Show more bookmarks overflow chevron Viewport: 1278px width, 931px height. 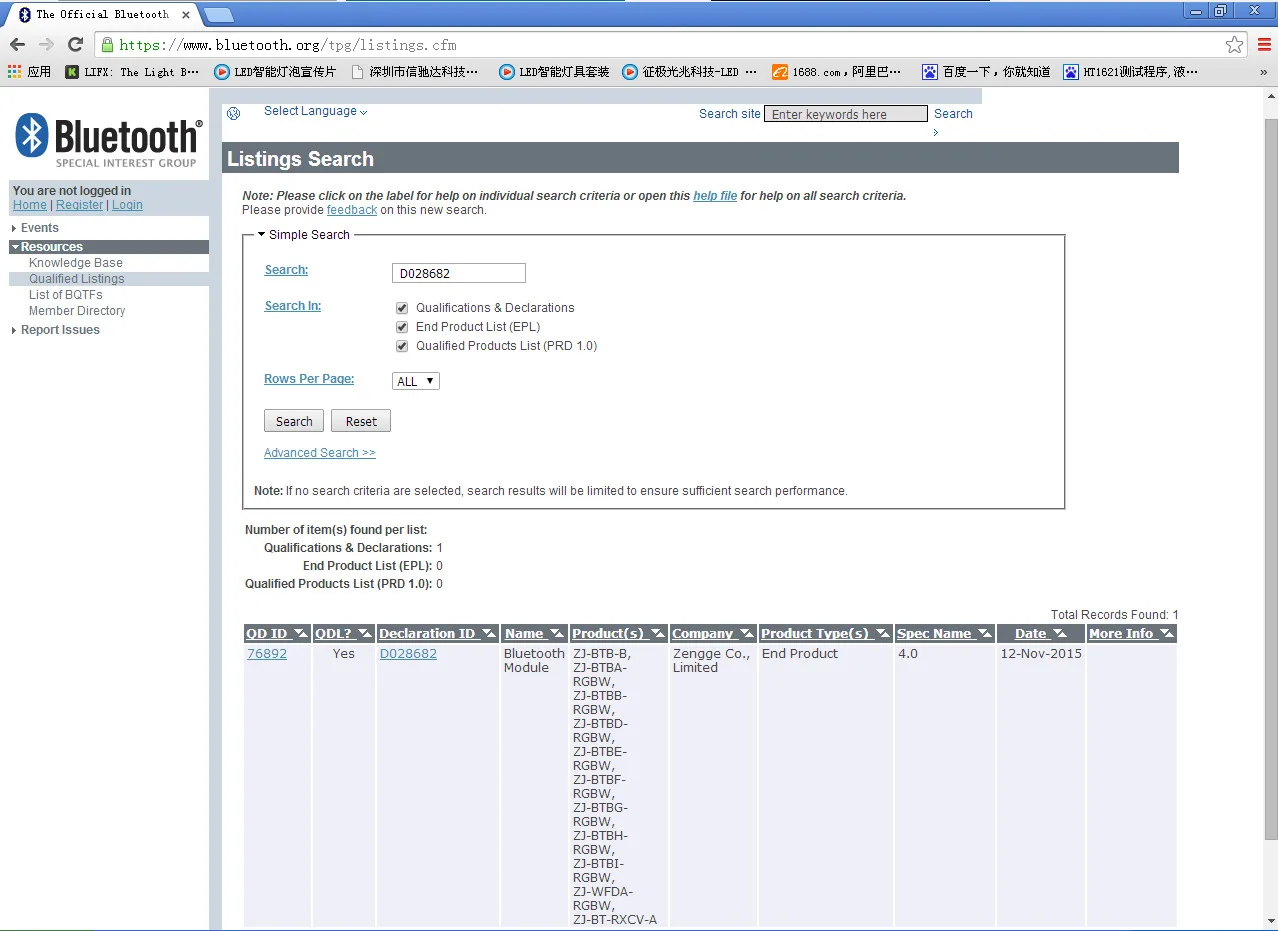1264,72
